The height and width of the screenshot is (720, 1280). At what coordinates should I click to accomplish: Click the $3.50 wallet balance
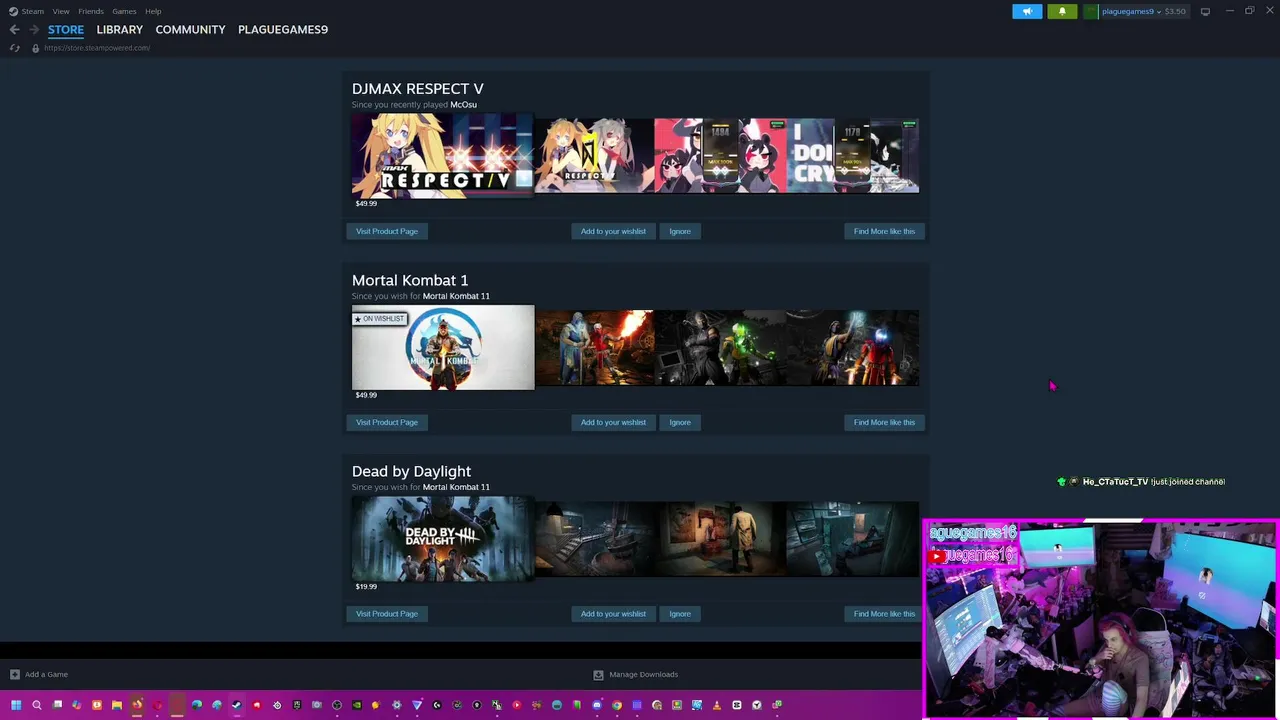tap(1175, 11)
